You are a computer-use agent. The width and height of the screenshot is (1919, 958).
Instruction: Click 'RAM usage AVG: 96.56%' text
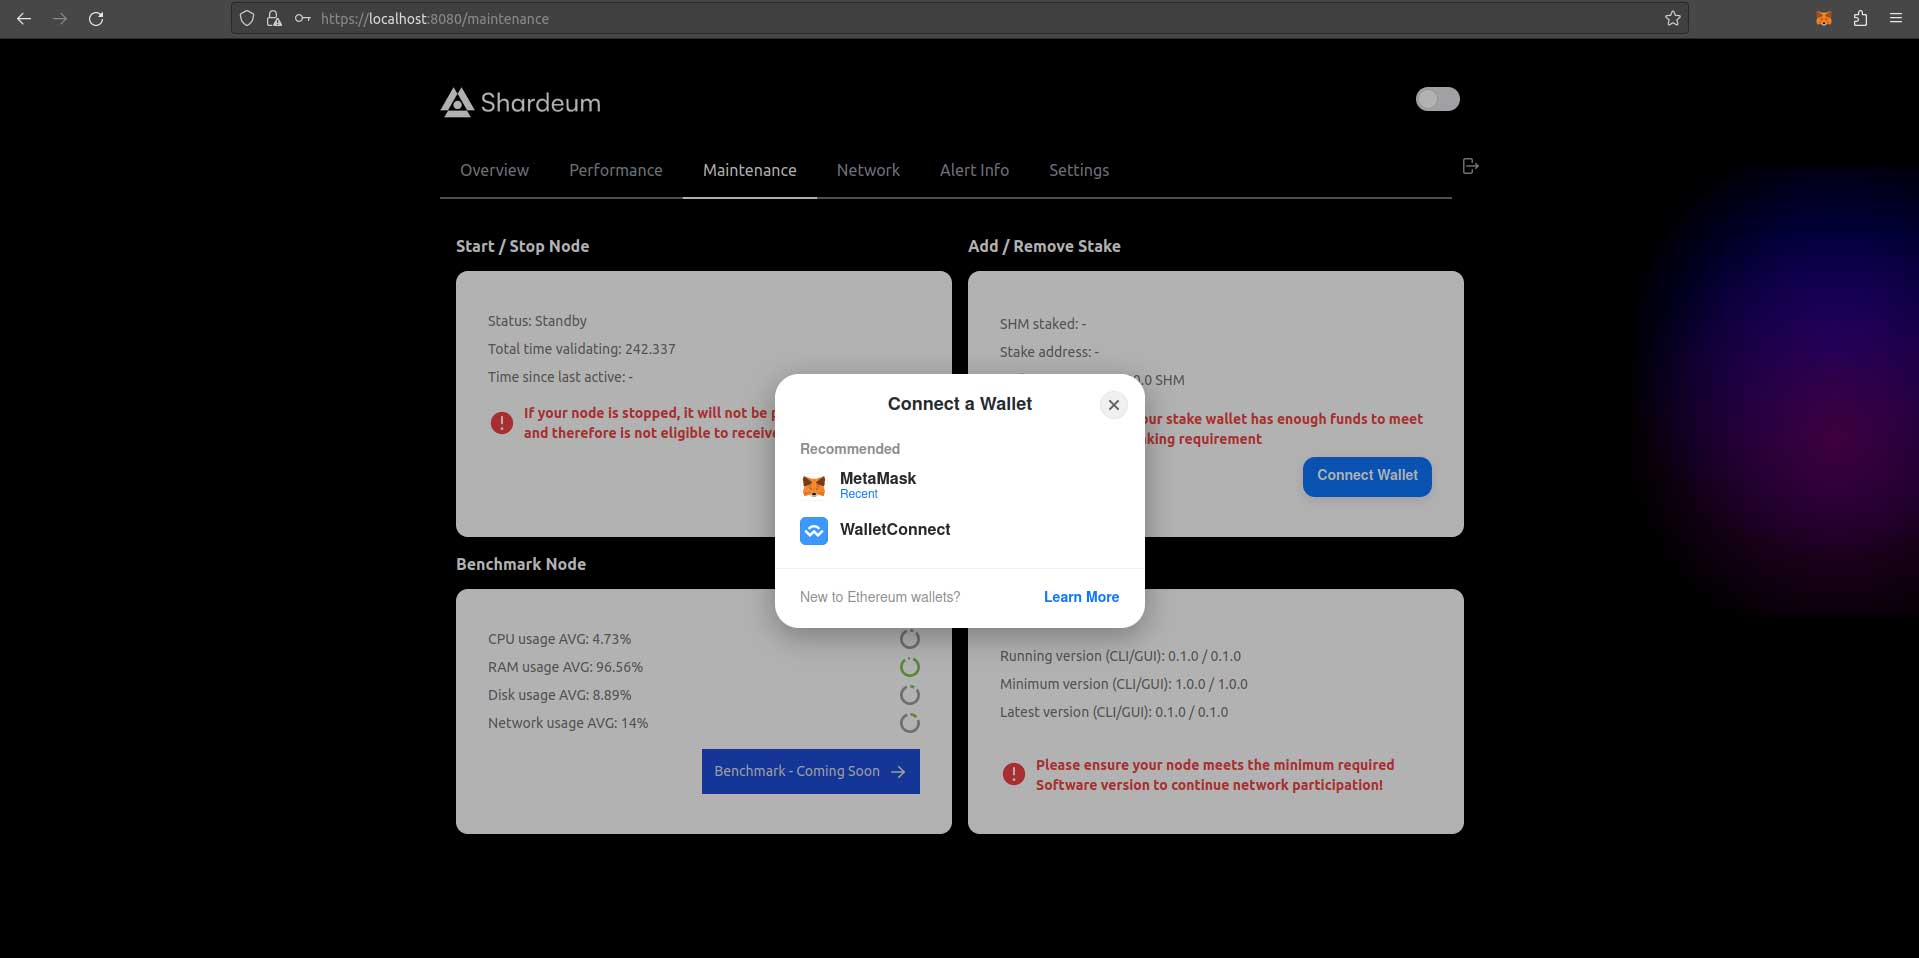coord(565,667)
